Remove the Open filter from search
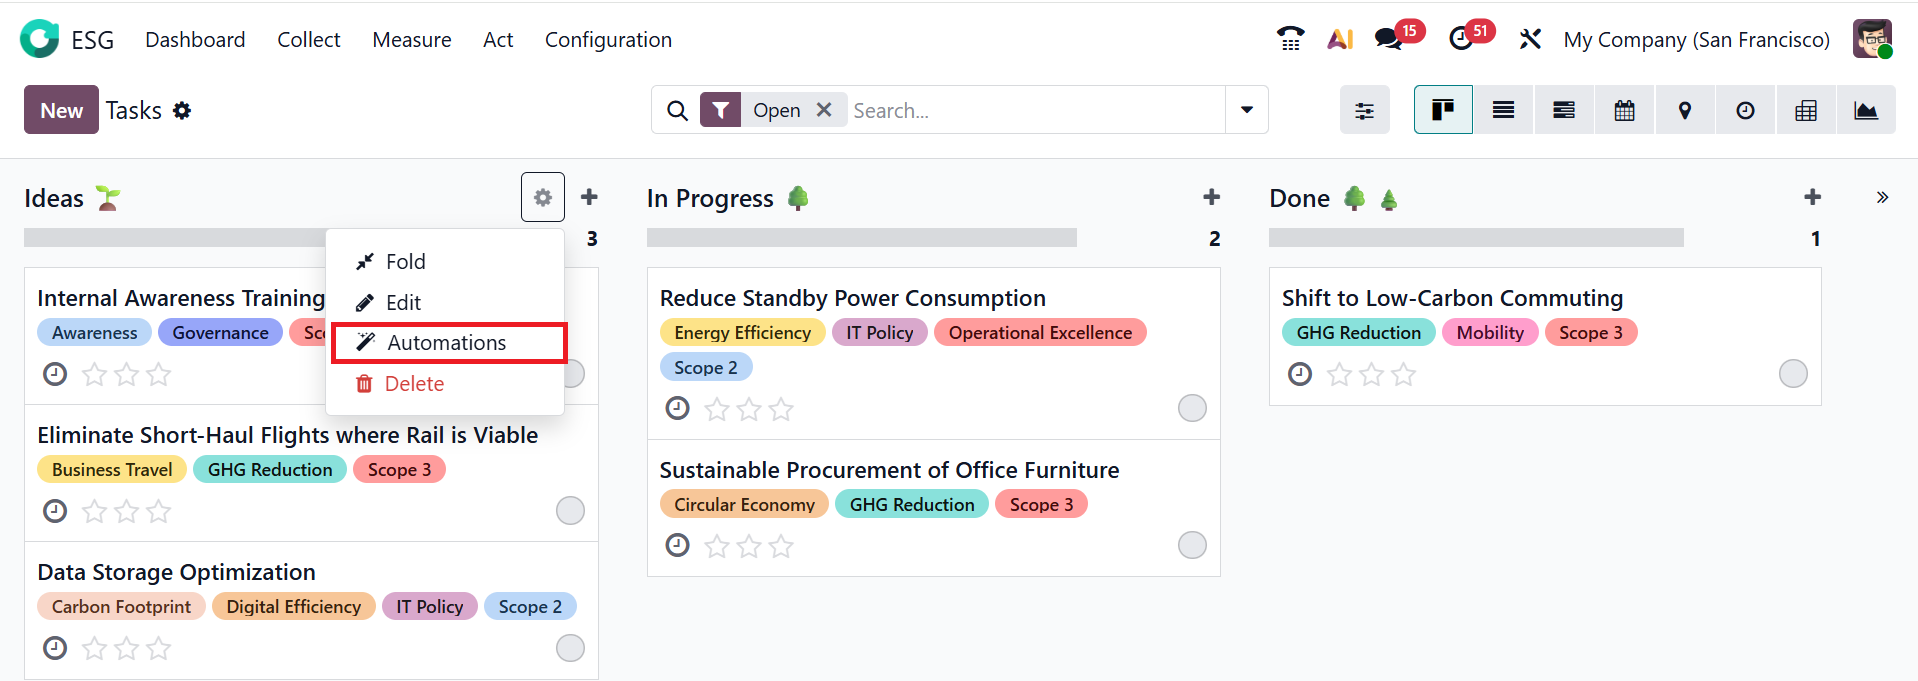Image resolution: width=1918 pixels, height=681 pixels. [x=824, y=110]
